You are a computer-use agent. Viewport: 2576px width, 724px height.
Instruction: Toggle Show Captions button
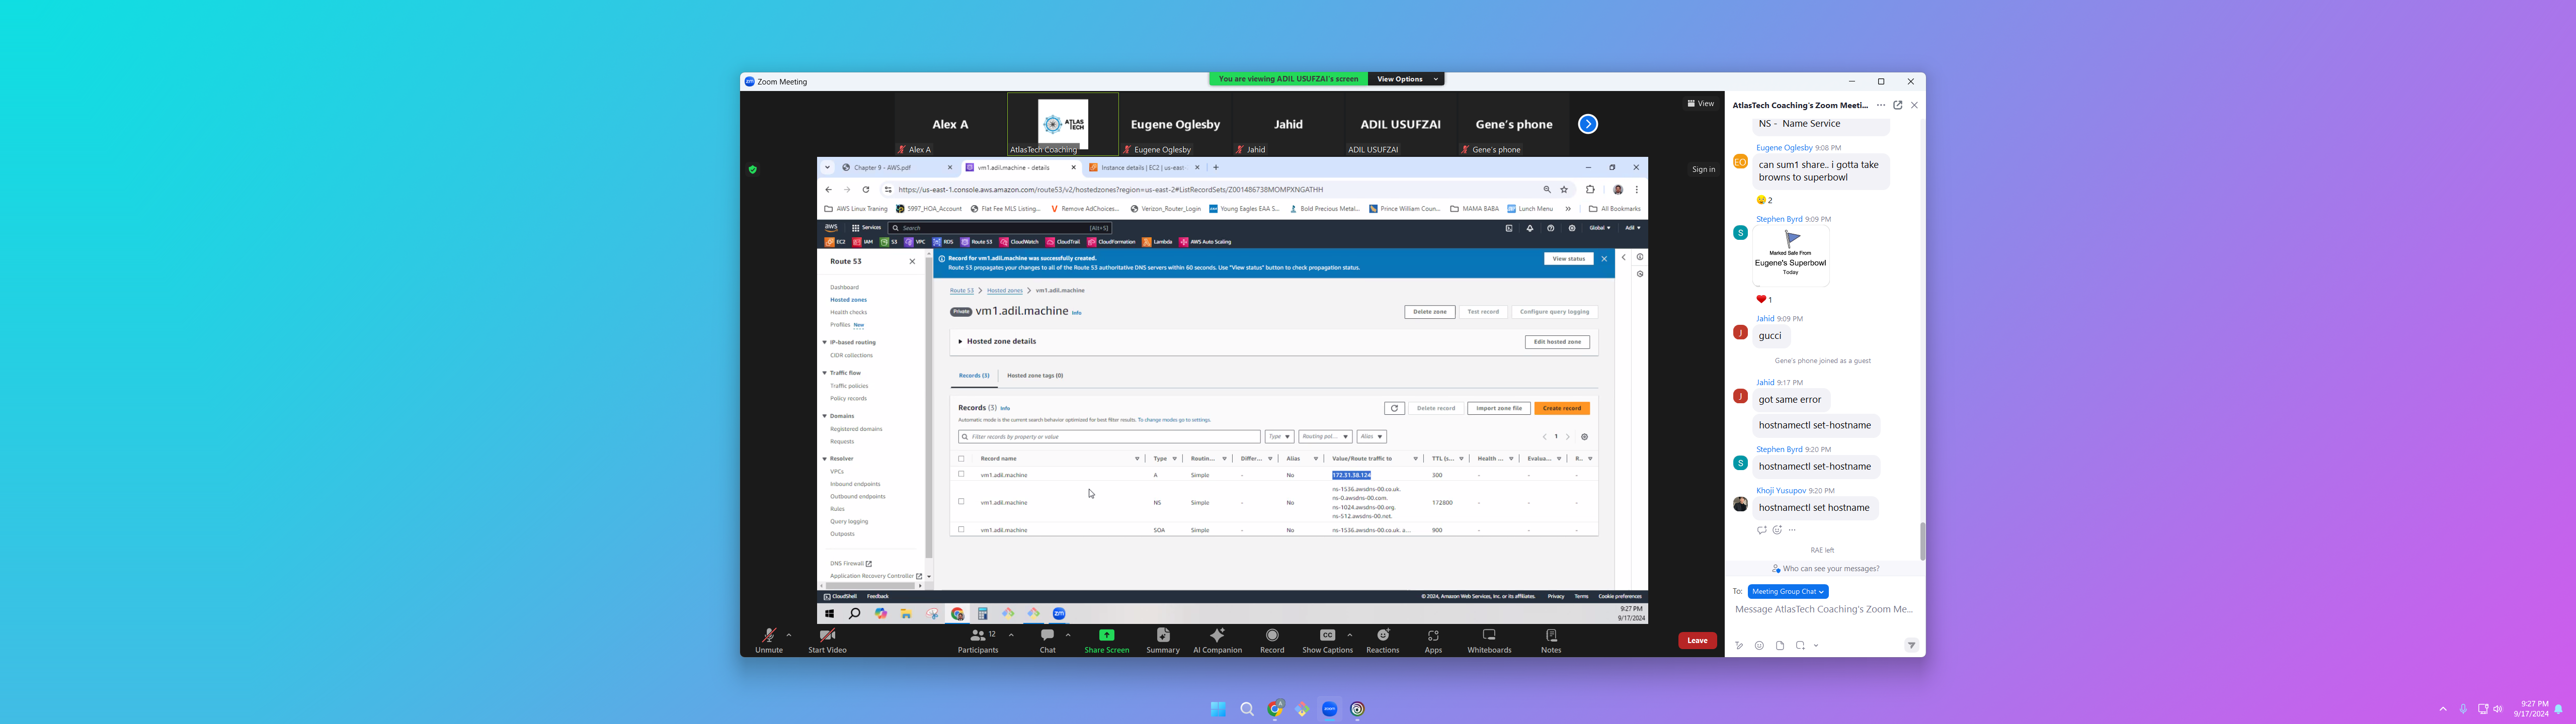point(1327,636)
